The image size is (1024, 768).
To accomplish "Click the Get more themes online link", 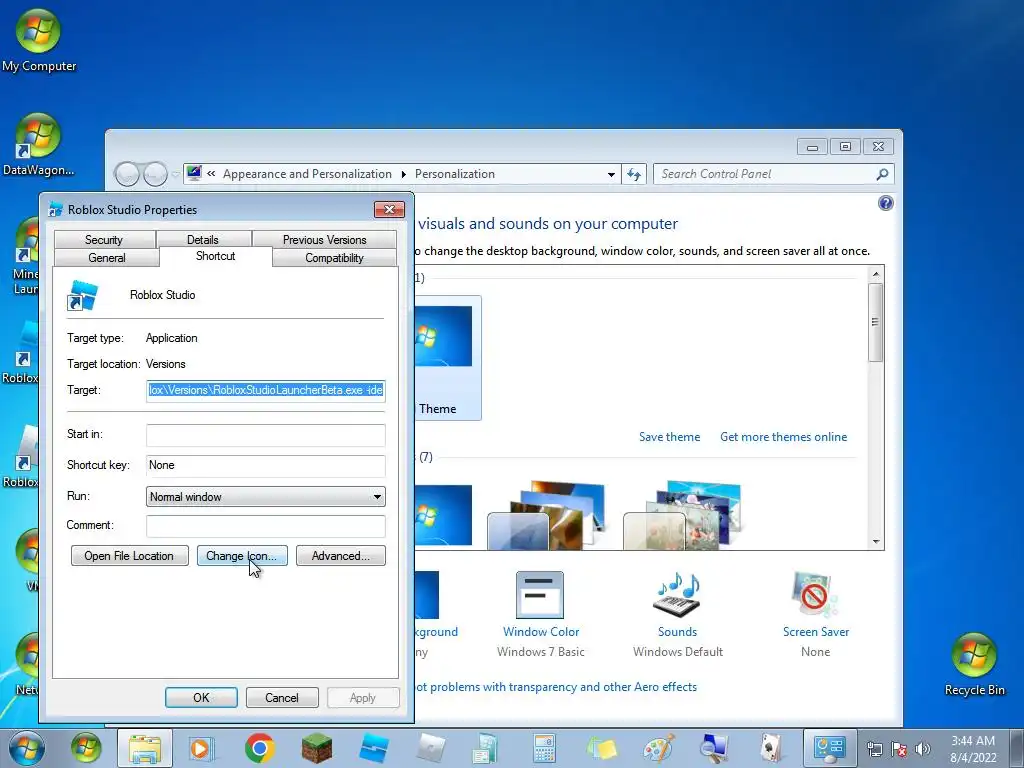I will click(783, 437).
